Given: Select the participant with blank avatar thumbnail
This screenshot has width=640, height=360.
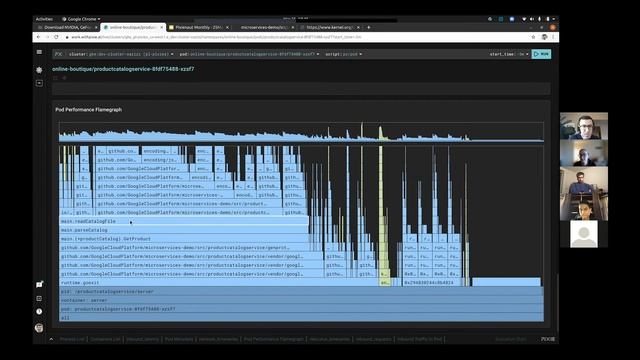Looking at the screenshot, I should (584, 234).
